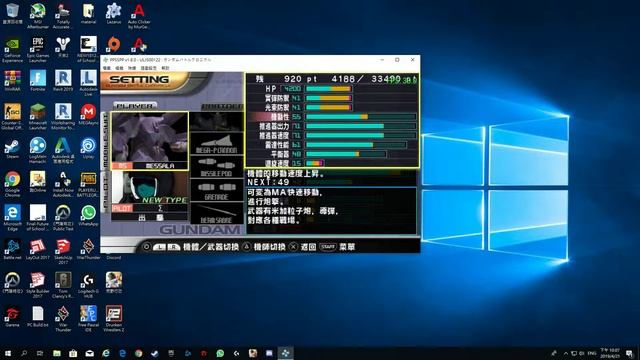Launch Counter-Strike Global Offensive shortcut
Image resolution: width=640 pixels, height=360 pixels.
(x=12, y=117)
